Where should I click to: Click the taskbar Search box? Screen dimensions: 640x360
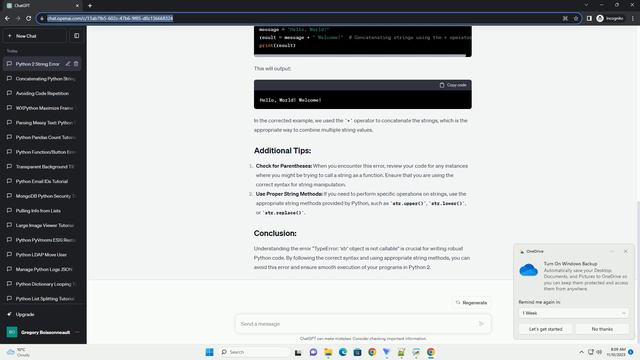(x=255, y=352)
